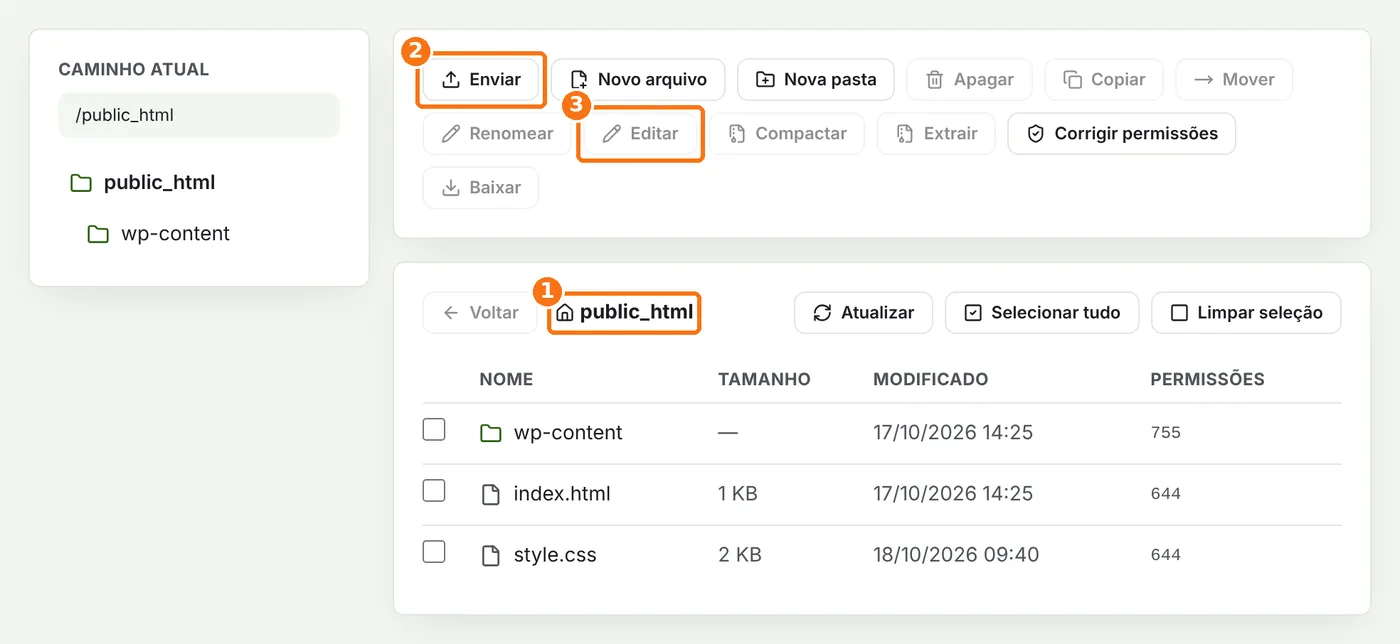Screen dimensions: 1400x644
Task: Create a file with Novo arquivo
Action: tap(638, 79)
